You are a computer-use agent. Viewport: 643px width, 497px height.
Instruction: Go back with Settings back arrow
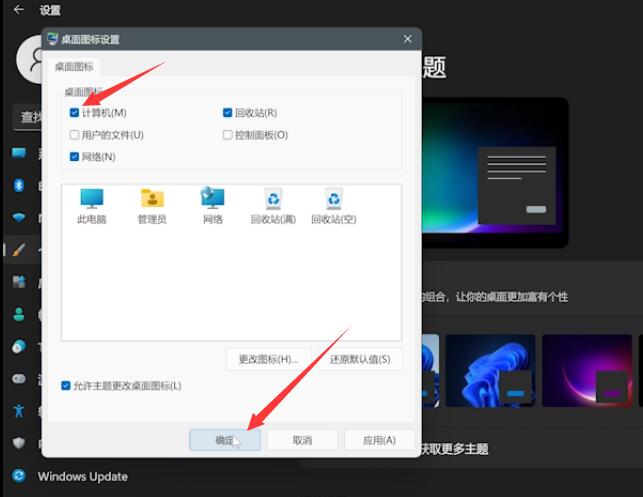18,9
